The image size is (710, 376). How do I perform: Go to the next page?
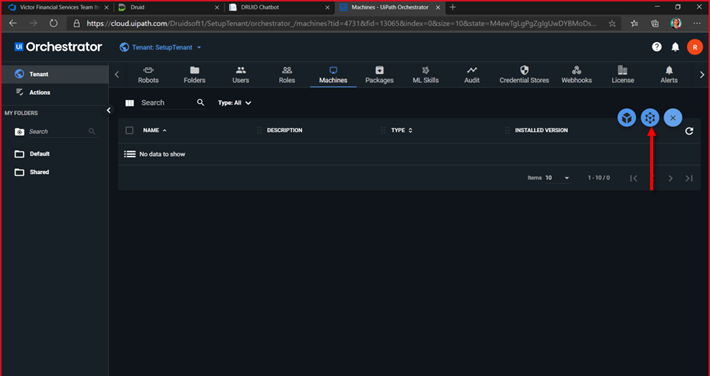(671, 178)
